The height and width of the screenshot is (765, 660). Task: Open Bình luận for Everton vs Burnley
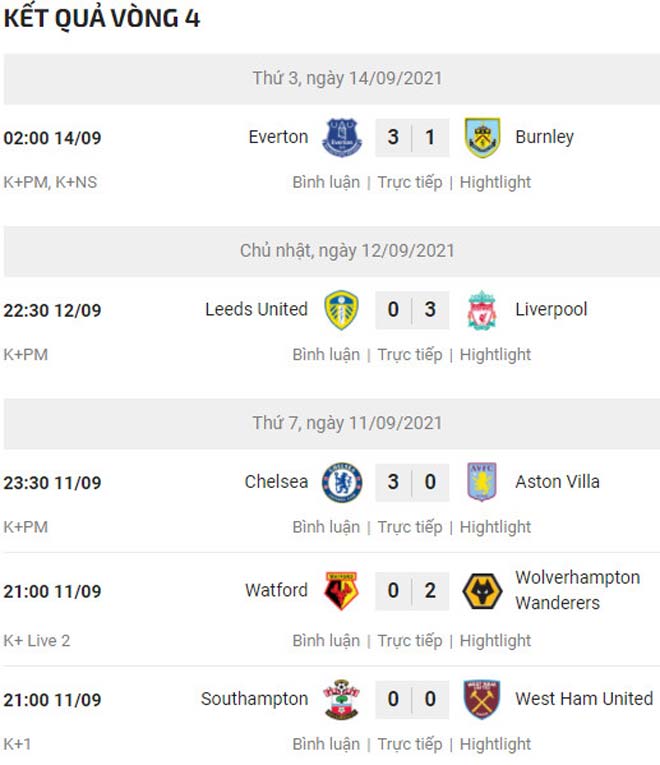point(326,182)
